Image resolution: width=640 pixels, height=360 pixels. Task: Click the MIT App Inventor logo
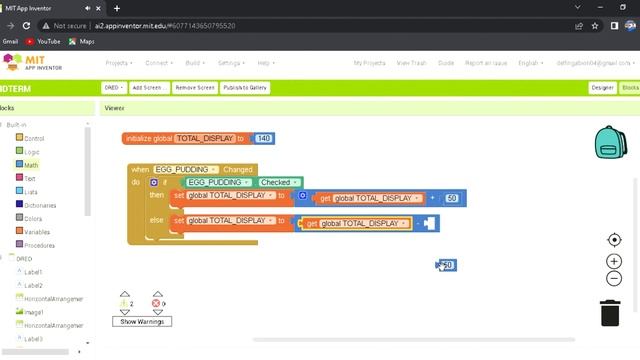click(33, 63)
